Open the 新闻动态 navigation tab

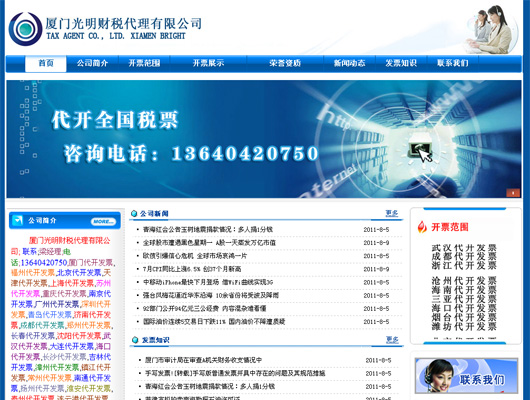point(349,63)
